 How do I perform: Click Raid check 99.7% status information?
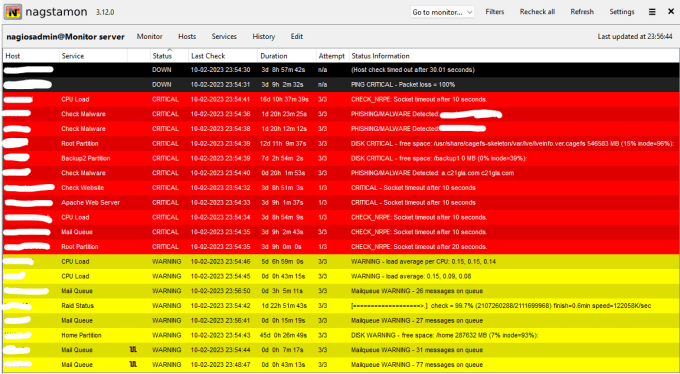click(501, 306)
